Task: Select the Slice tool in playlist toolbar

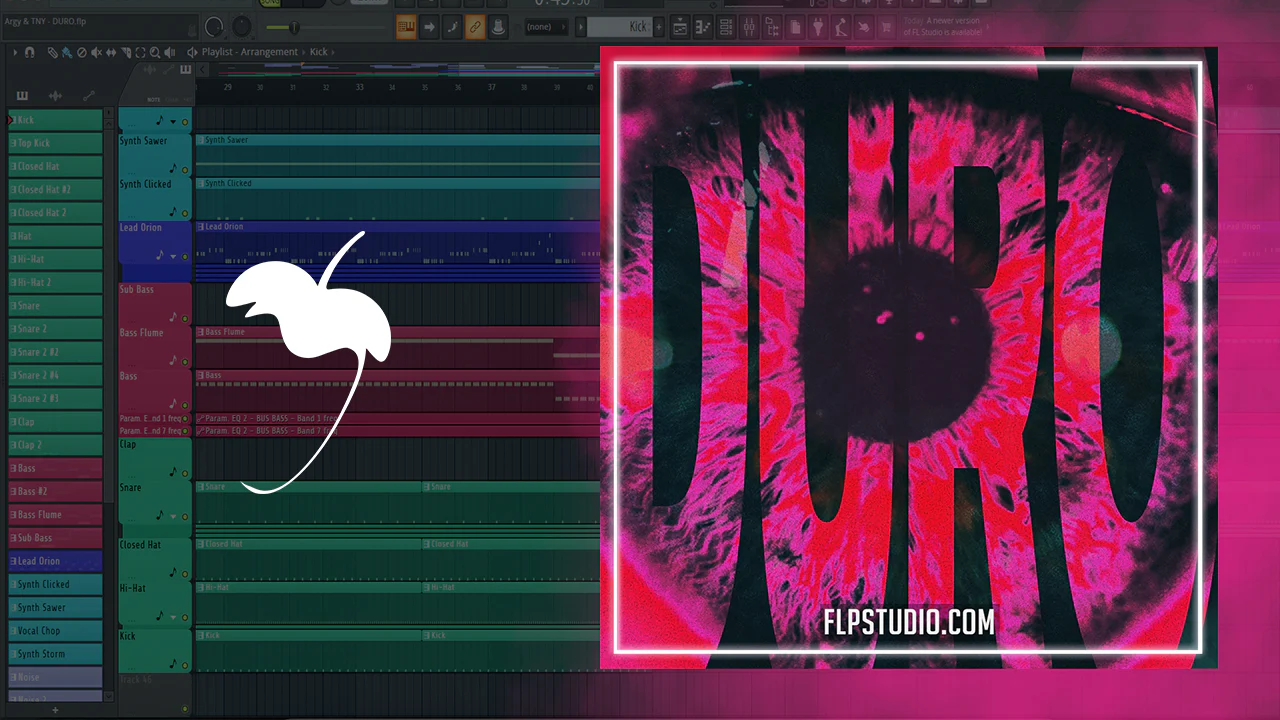Action: (x=126, y=52)
